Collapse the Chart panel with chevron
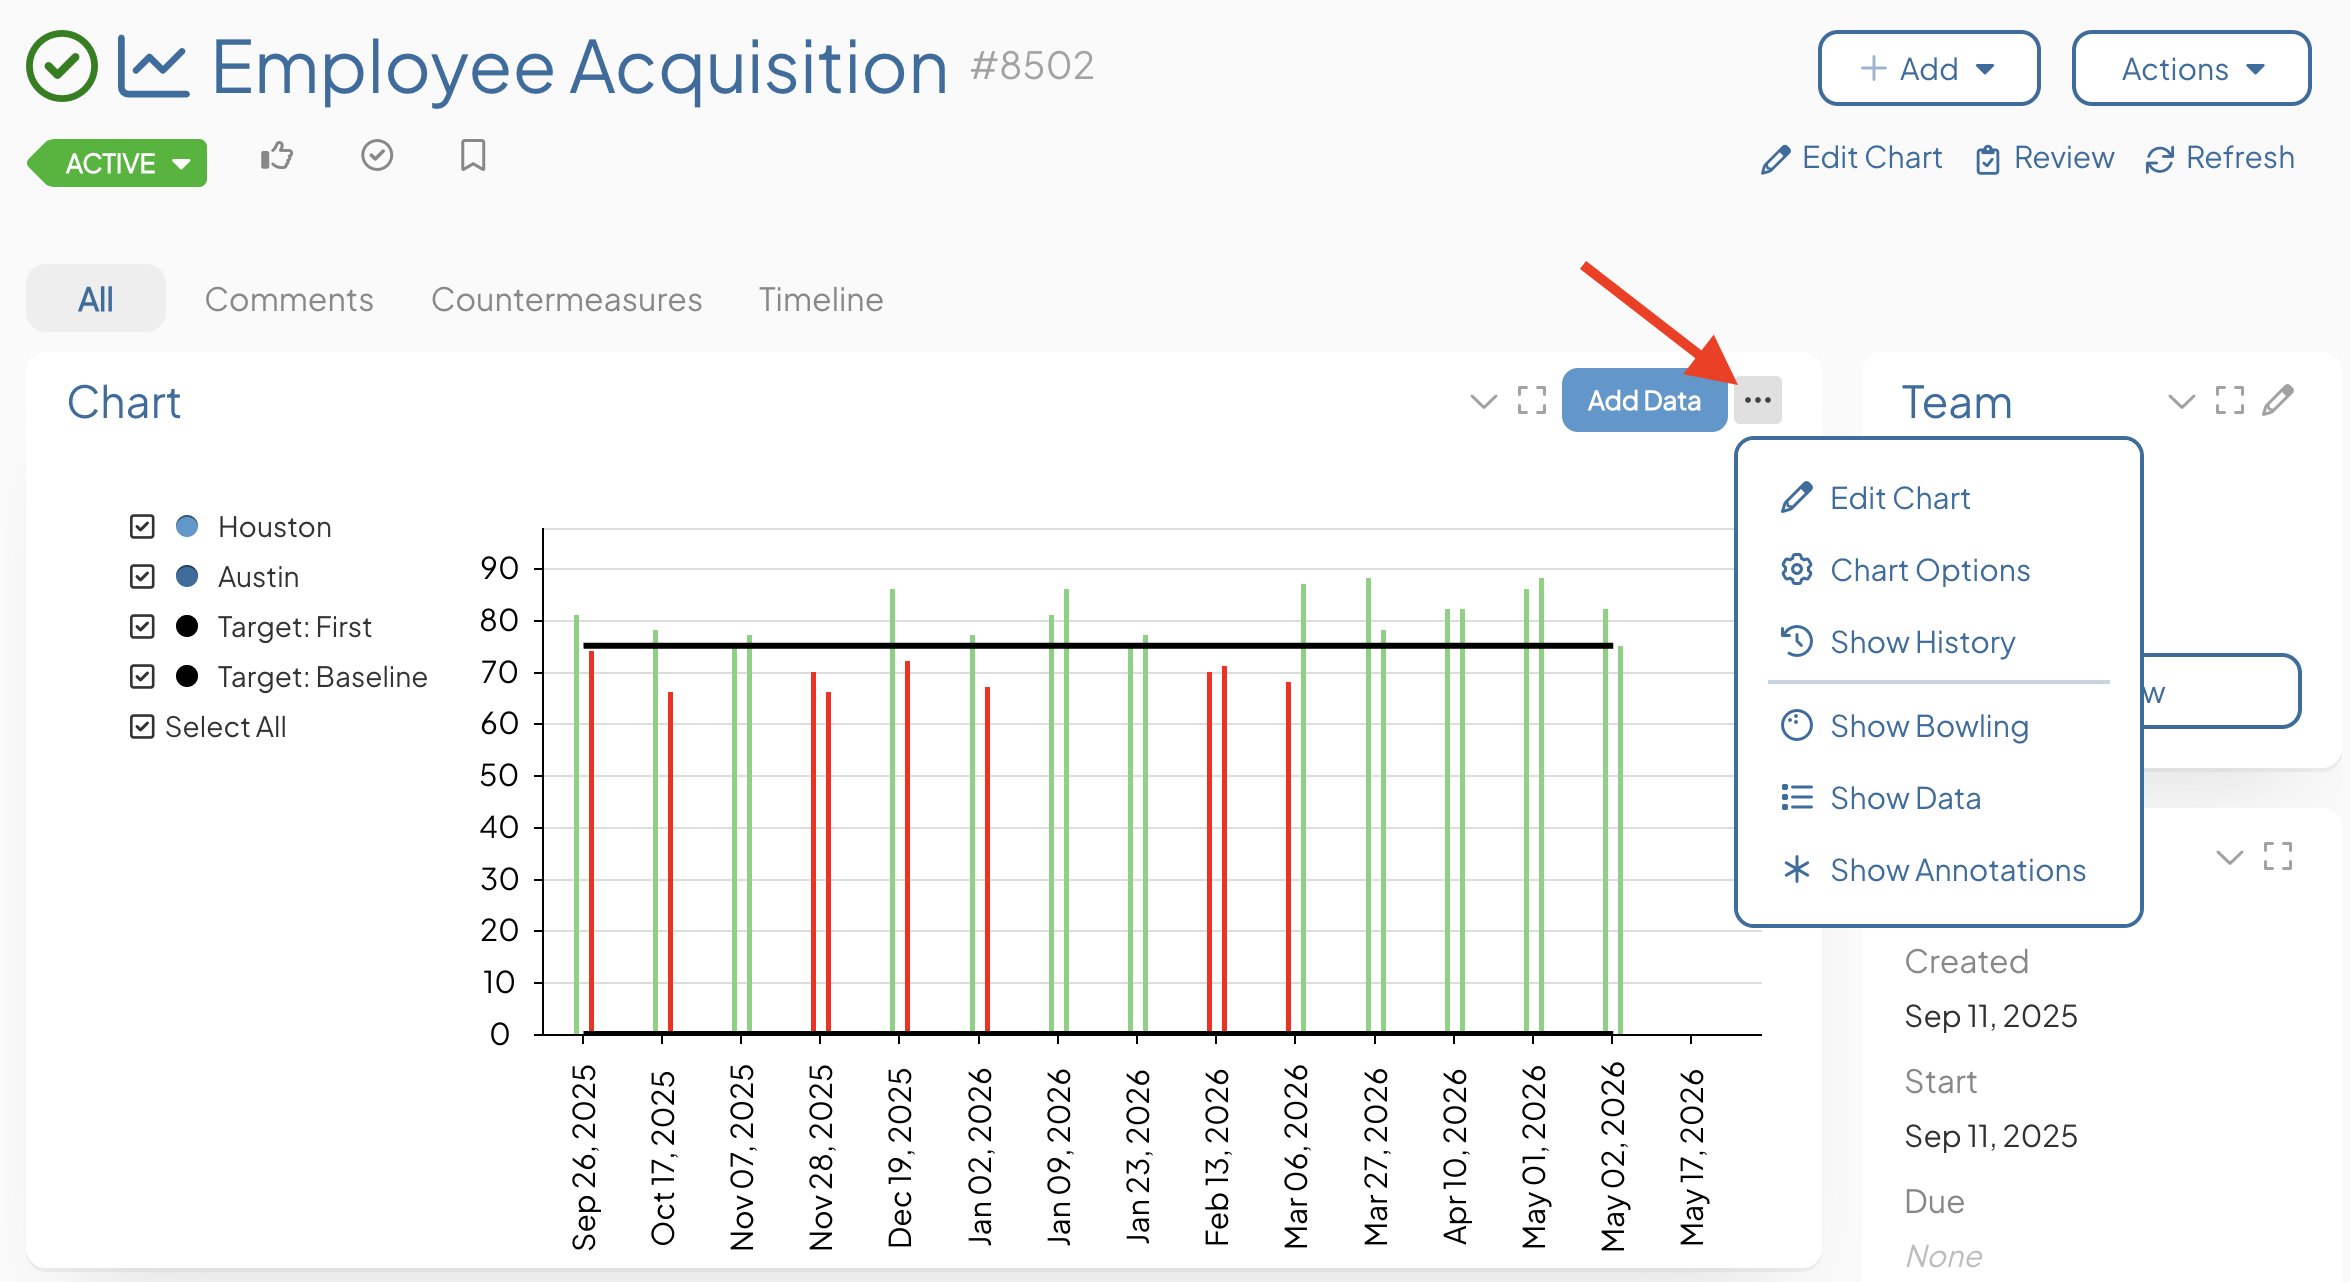The image size is (2350, 1282). pyautogui.click(x=1484, y=402)
